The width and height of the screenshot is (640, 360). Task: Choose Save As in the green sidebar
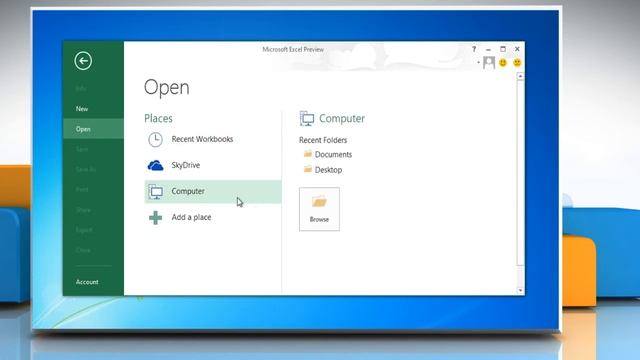(86, 169)
